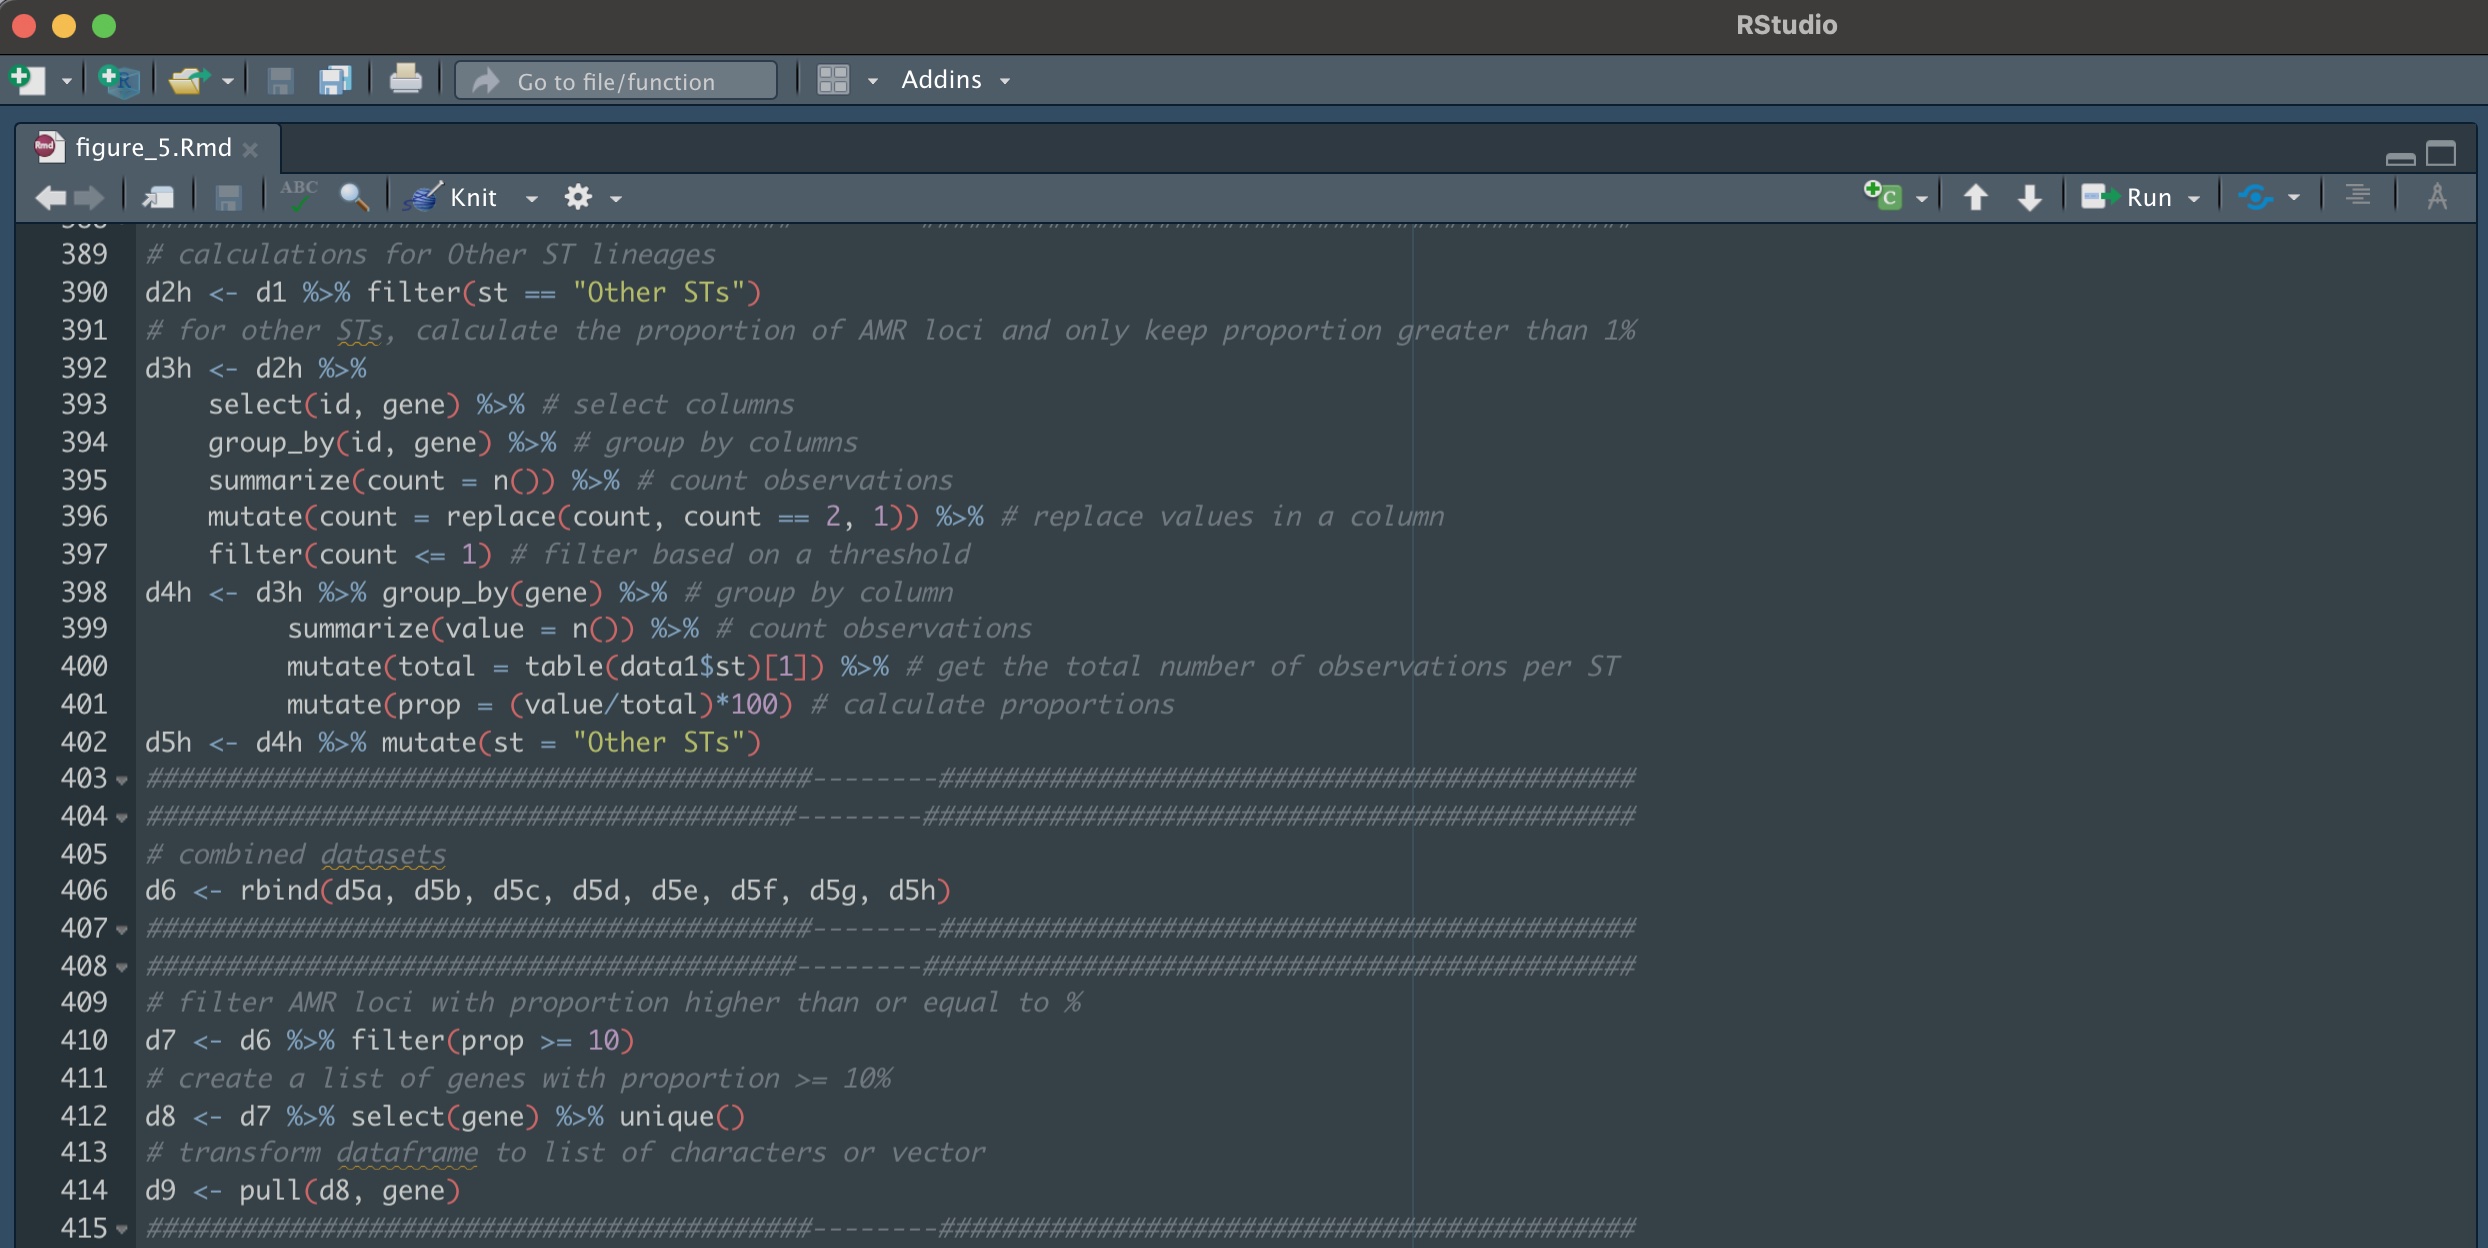The image size is (2488, 1248).
Task: Click the new file icon
Action: (27, 80)
